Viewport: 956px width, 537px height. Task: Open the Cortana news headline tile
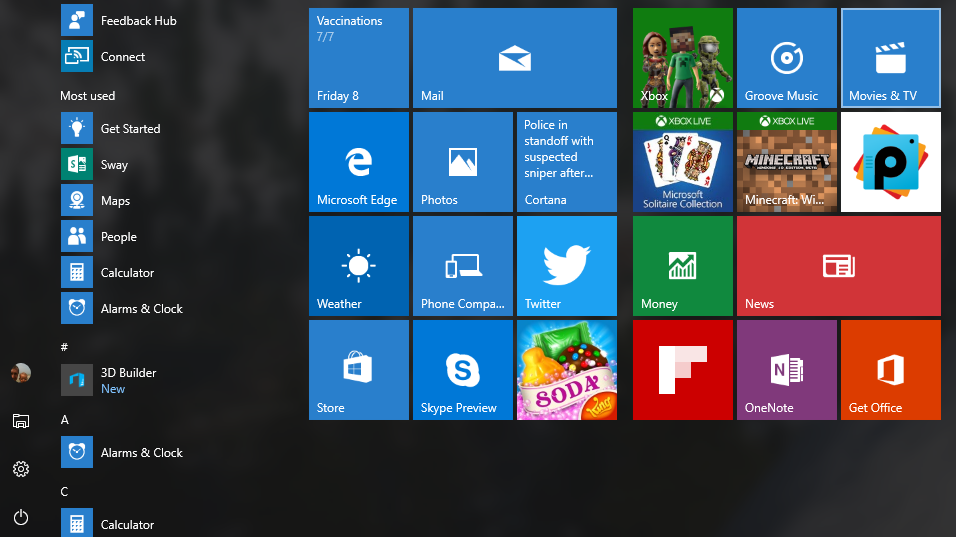click(566, 161)
